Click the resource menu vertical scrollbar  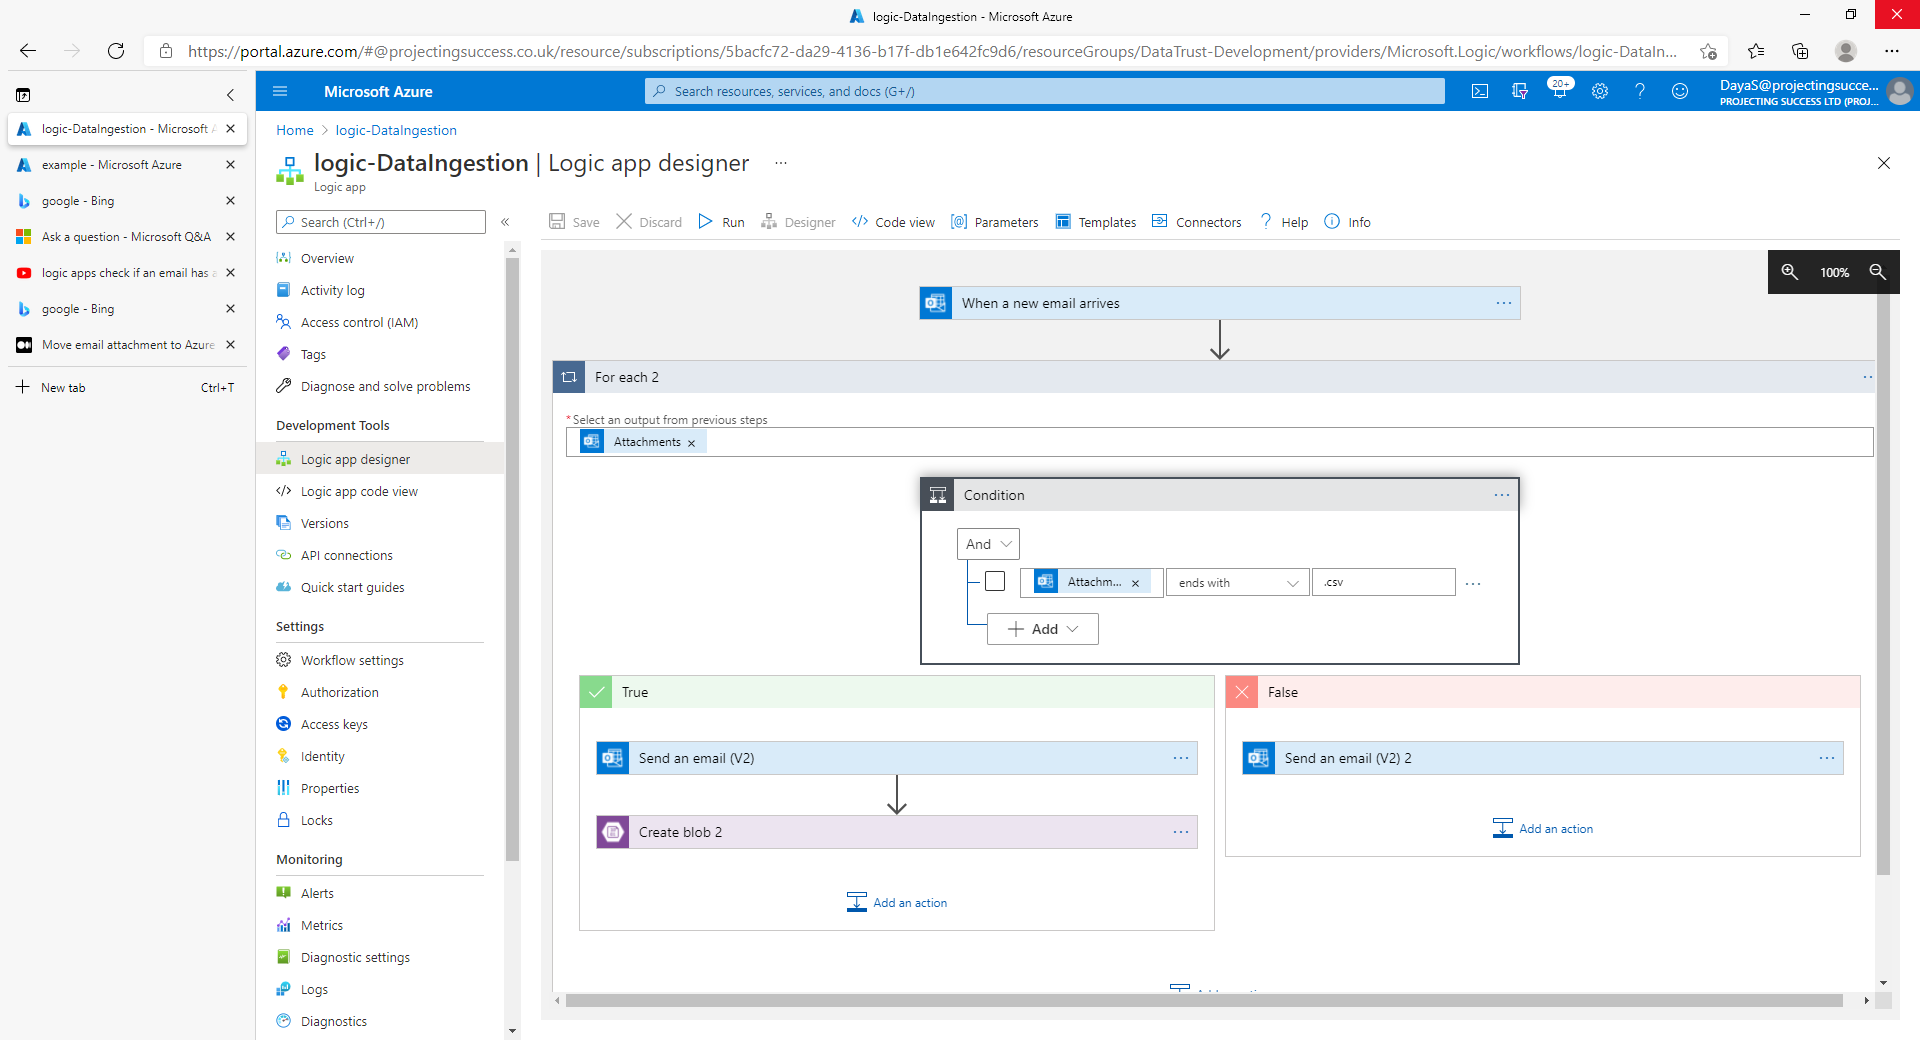pyautogui.click(x=512, y=560)
